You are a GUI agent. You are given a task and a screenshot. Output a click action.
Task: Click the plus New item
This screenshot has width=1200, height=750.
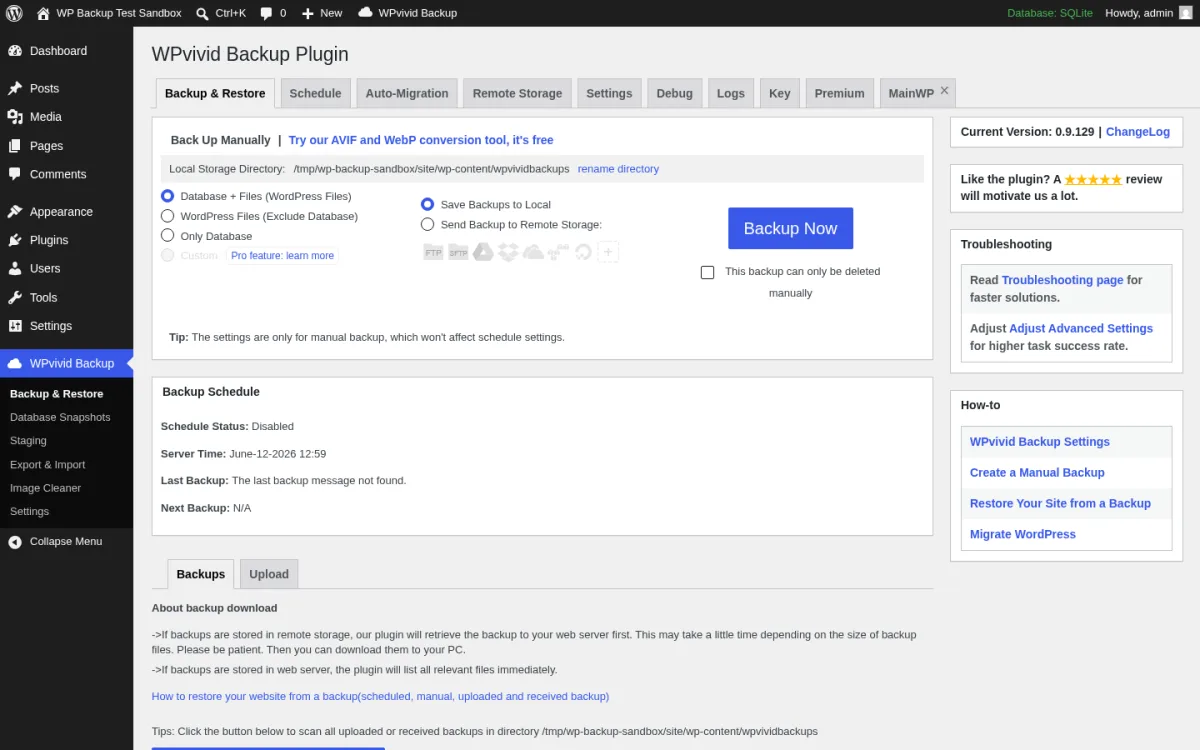click(321, 13)
